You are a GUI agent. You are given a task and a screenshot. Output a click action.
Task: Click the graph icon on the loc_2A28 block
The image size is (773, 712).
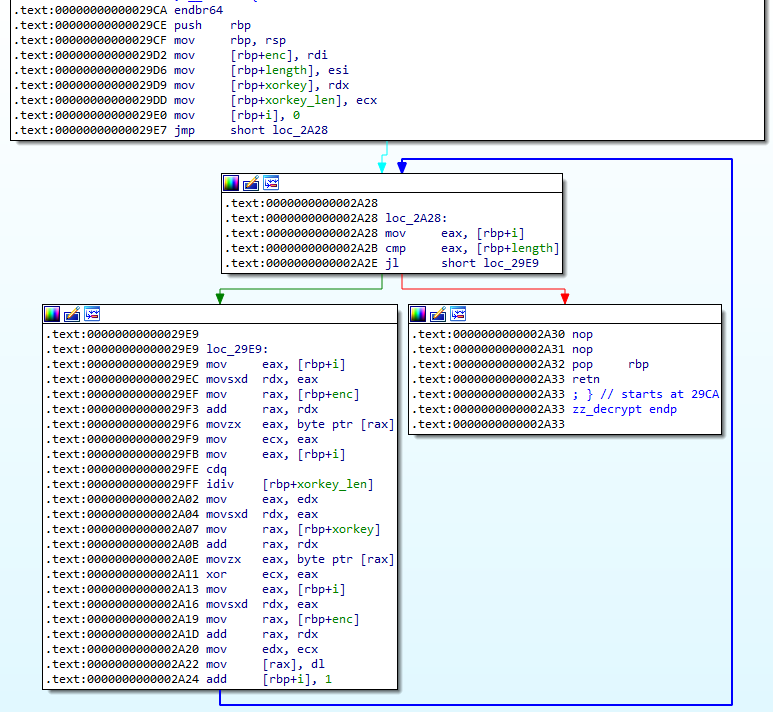point(270,183)
